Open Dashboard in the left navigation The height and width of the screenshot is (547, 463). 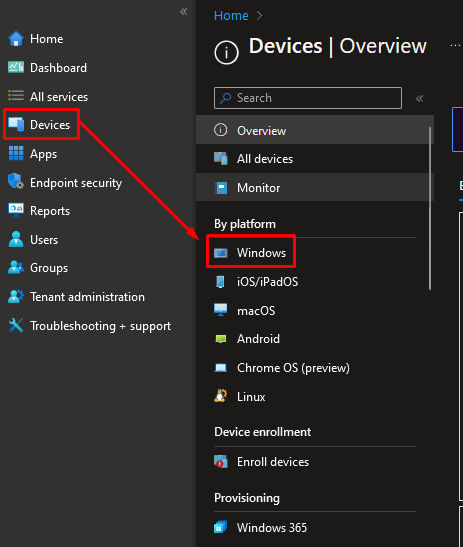(58, 68)
